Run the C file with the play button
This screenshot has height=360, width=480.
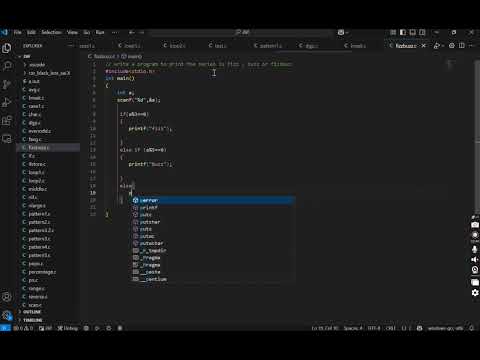click(436, 46)
